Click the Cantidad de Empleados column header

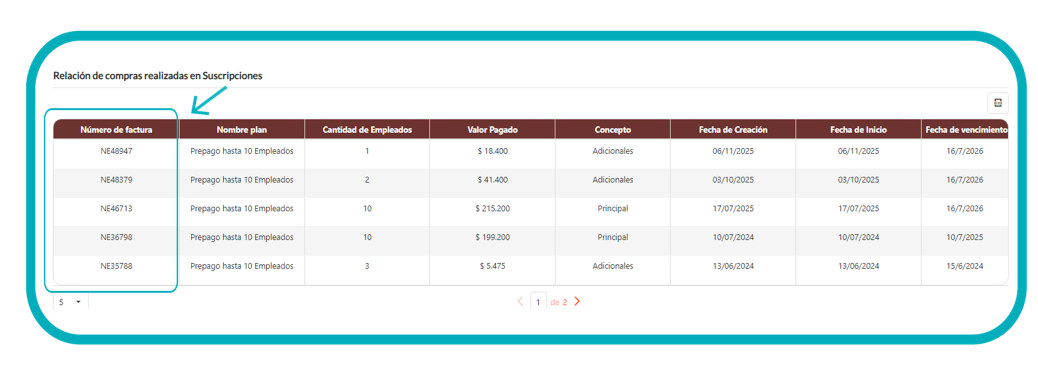[x=367, y=130]
